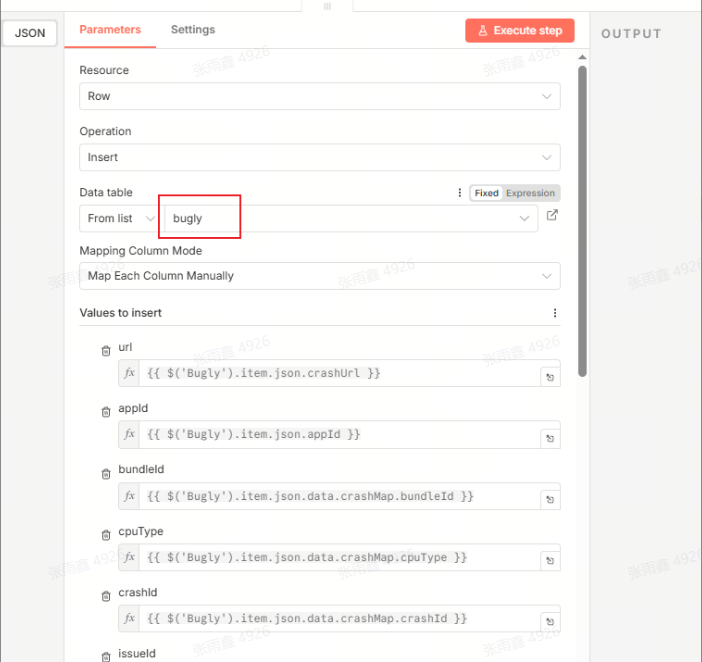The image size is (702, 662).
Task: Remove the crashId value row
Action: 106,596
